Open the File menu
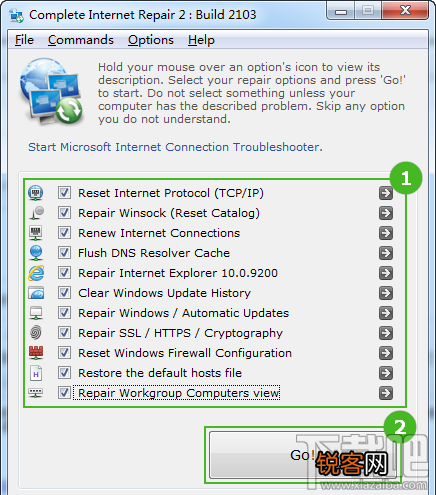Image resolution: width=436 pixels, height=495 pixels. point(24,40)
